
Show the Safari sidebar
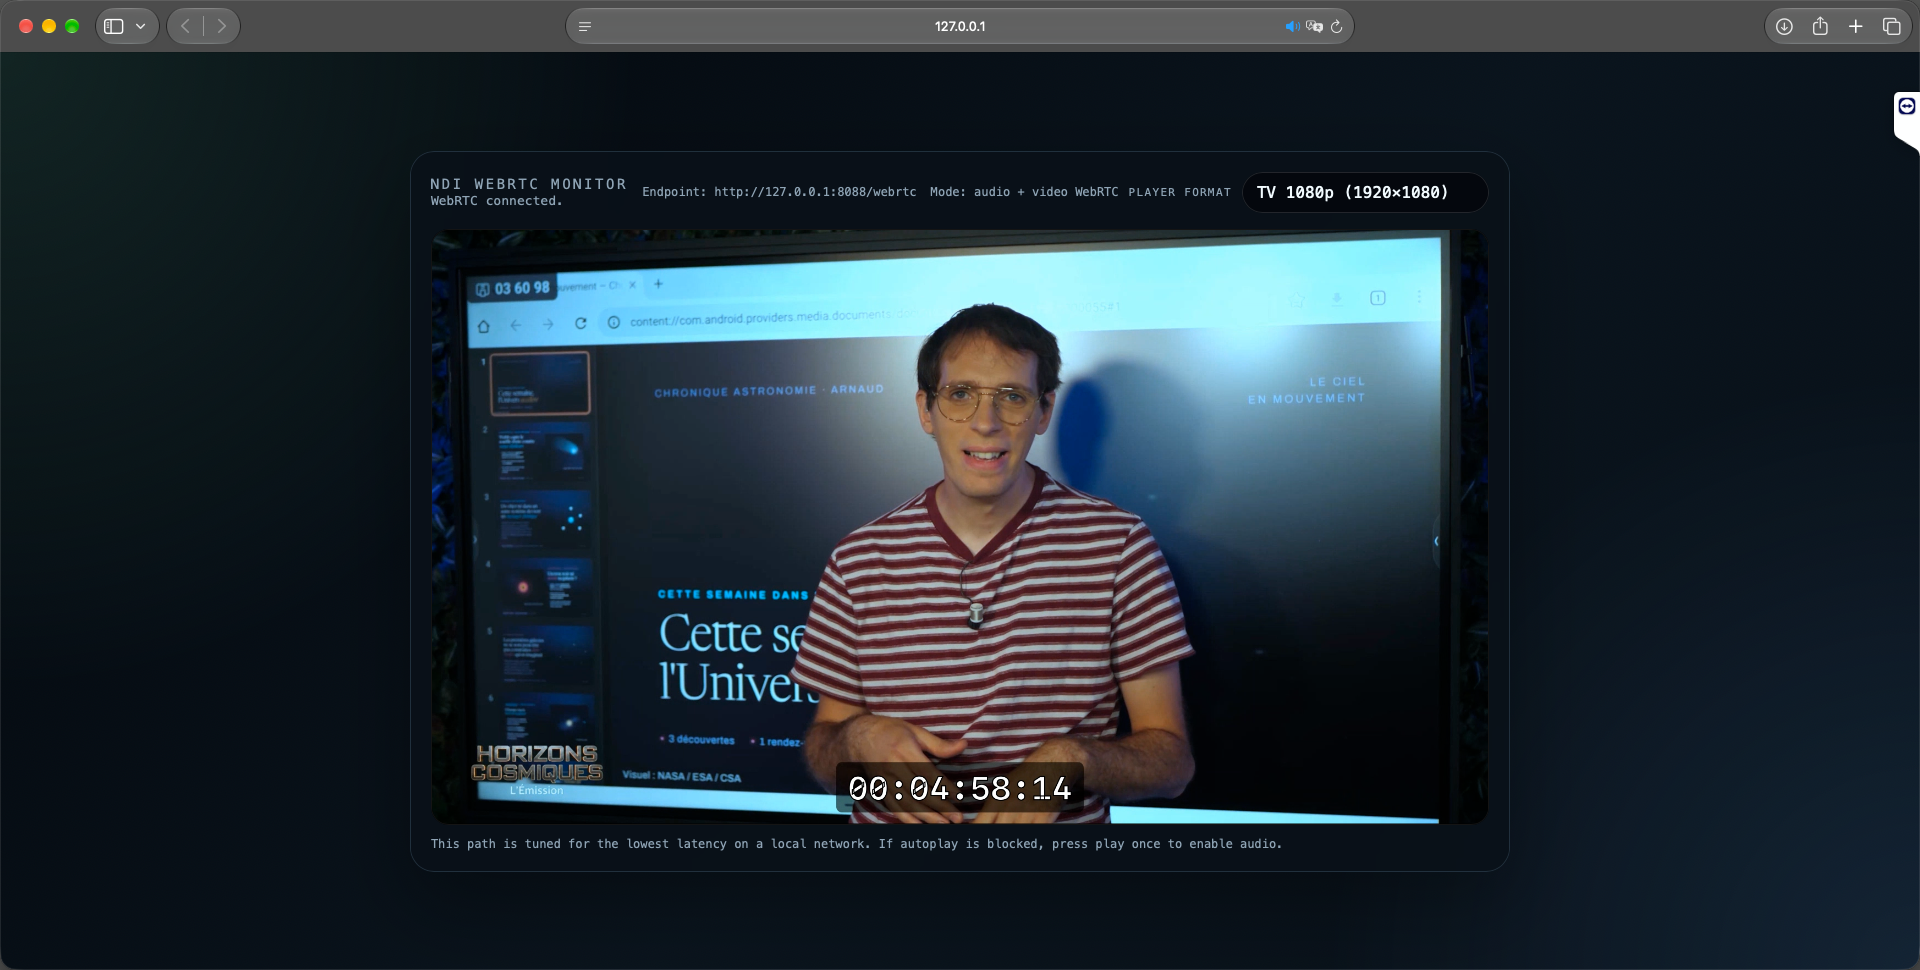coord(114,26)
